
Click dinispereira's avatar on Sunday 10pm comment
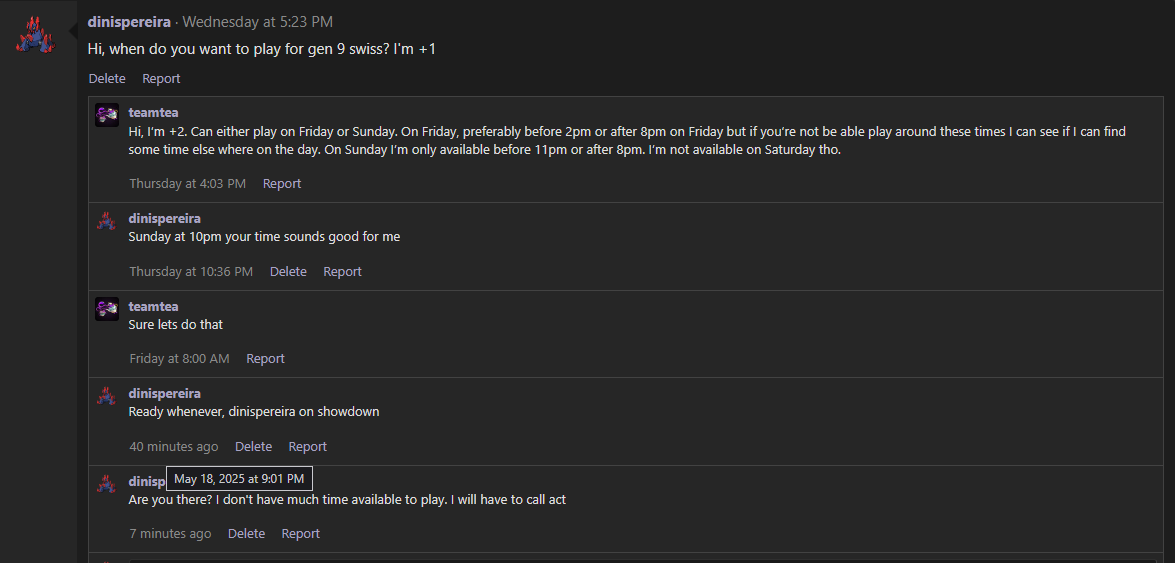pyautogui.click(x=107, y=220)
